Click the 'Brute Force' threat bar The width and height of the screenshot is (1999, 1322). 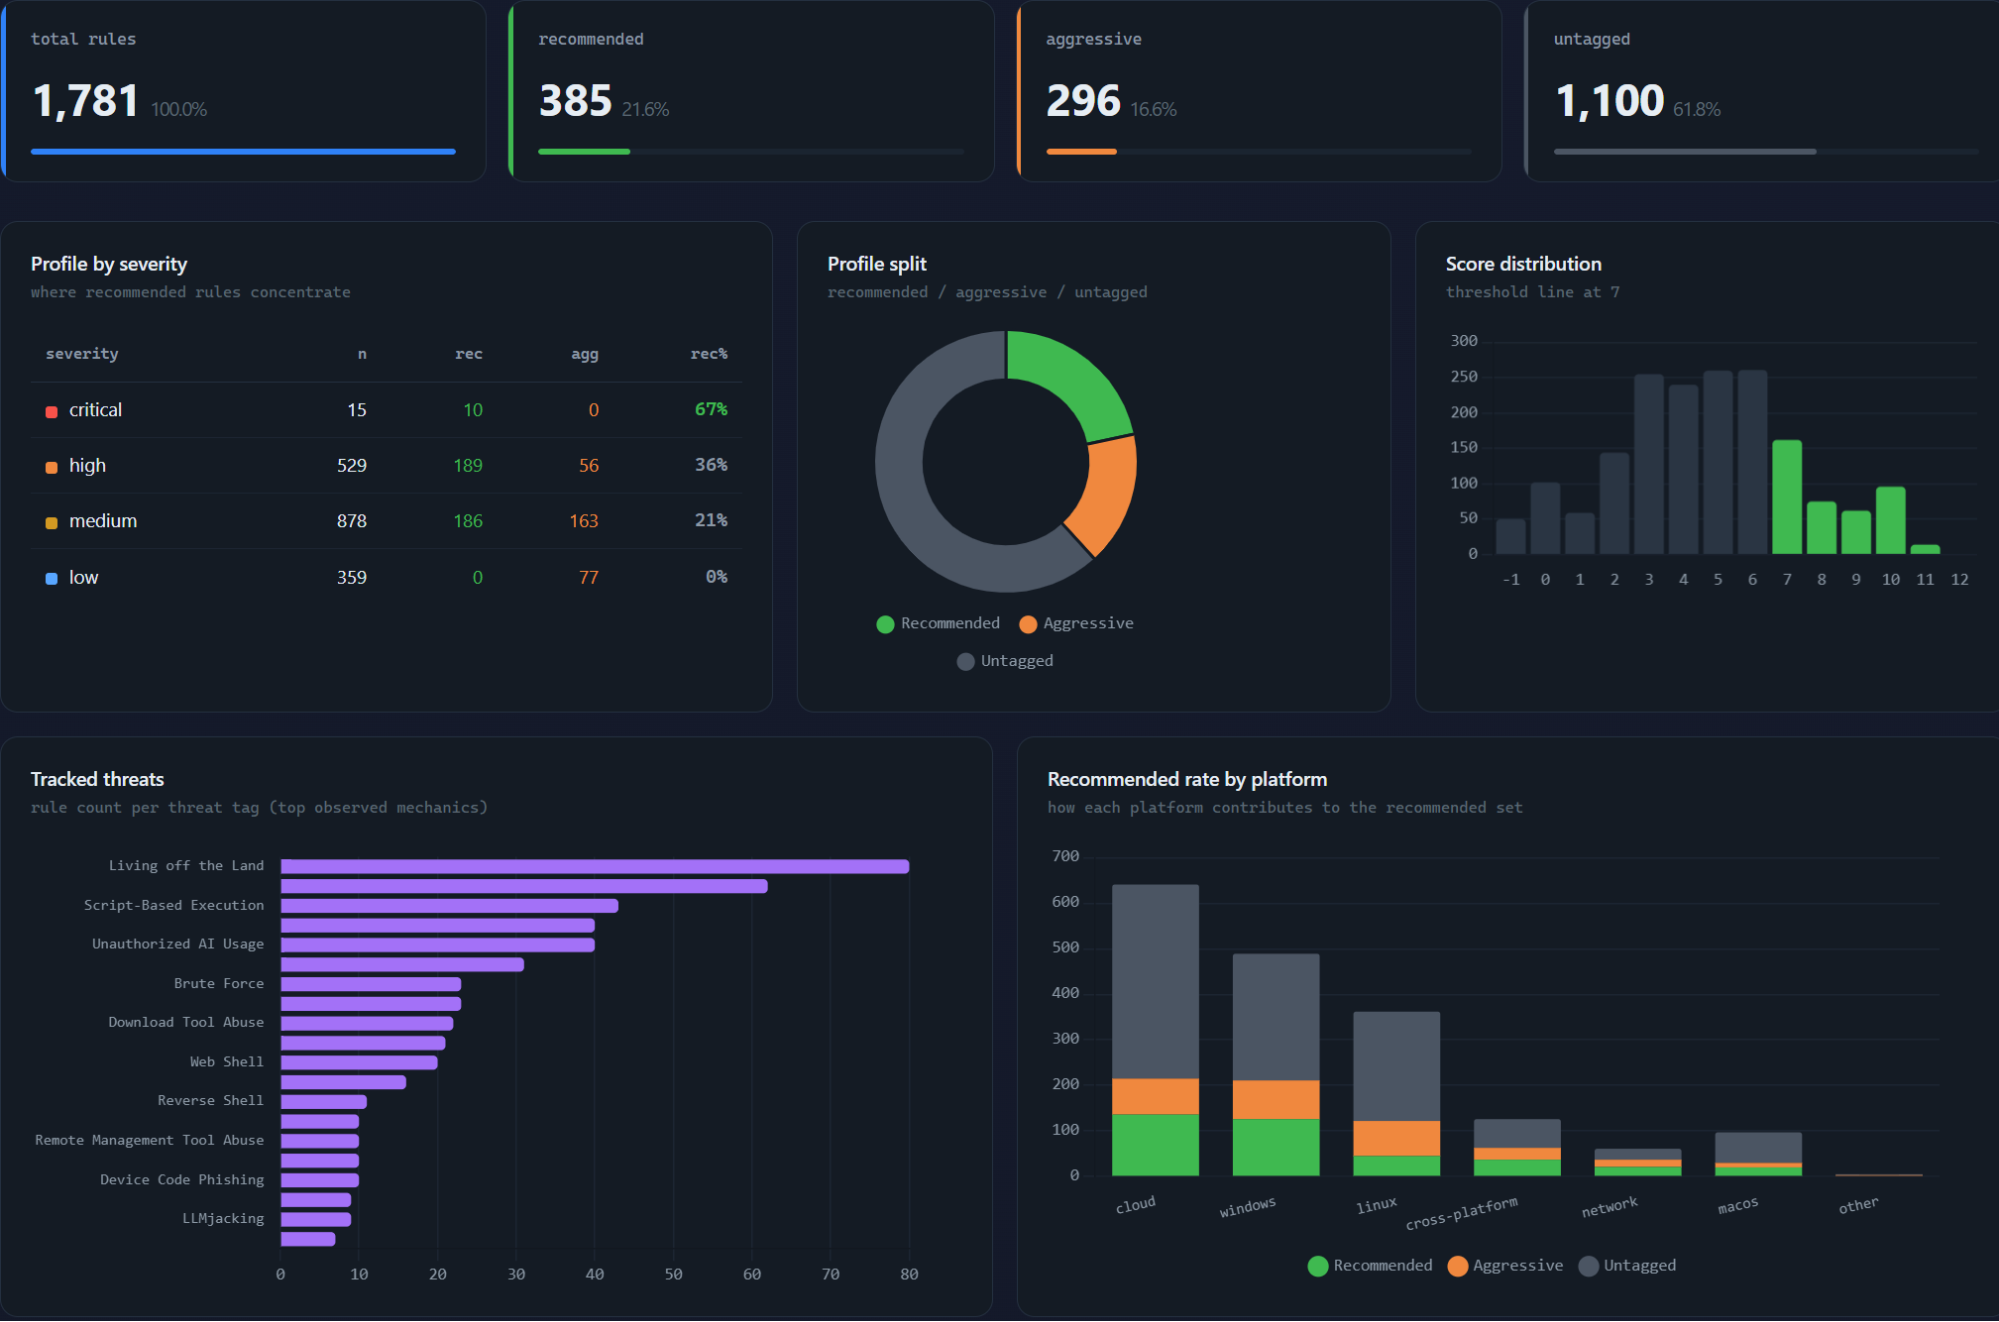(x=371, y=984)
